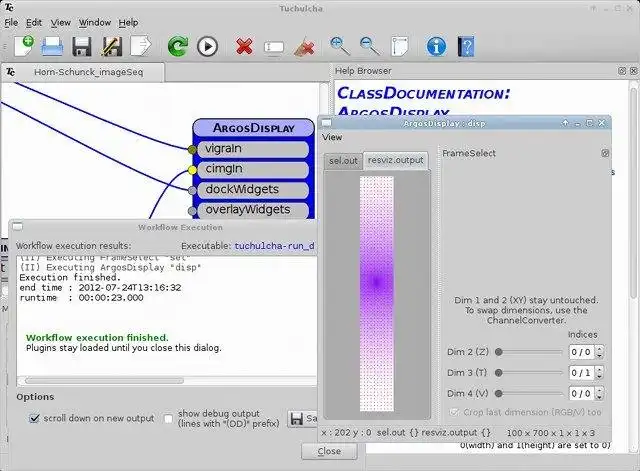Click the blue info circle icon

[x=436, y=46]
